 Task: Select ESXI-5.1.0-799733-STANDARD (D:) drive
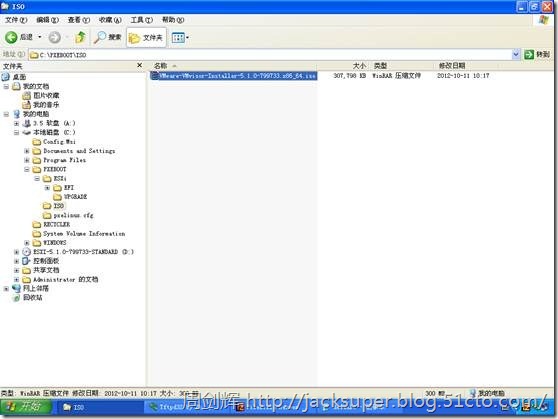pyautogui.click(x=83, y=252)
